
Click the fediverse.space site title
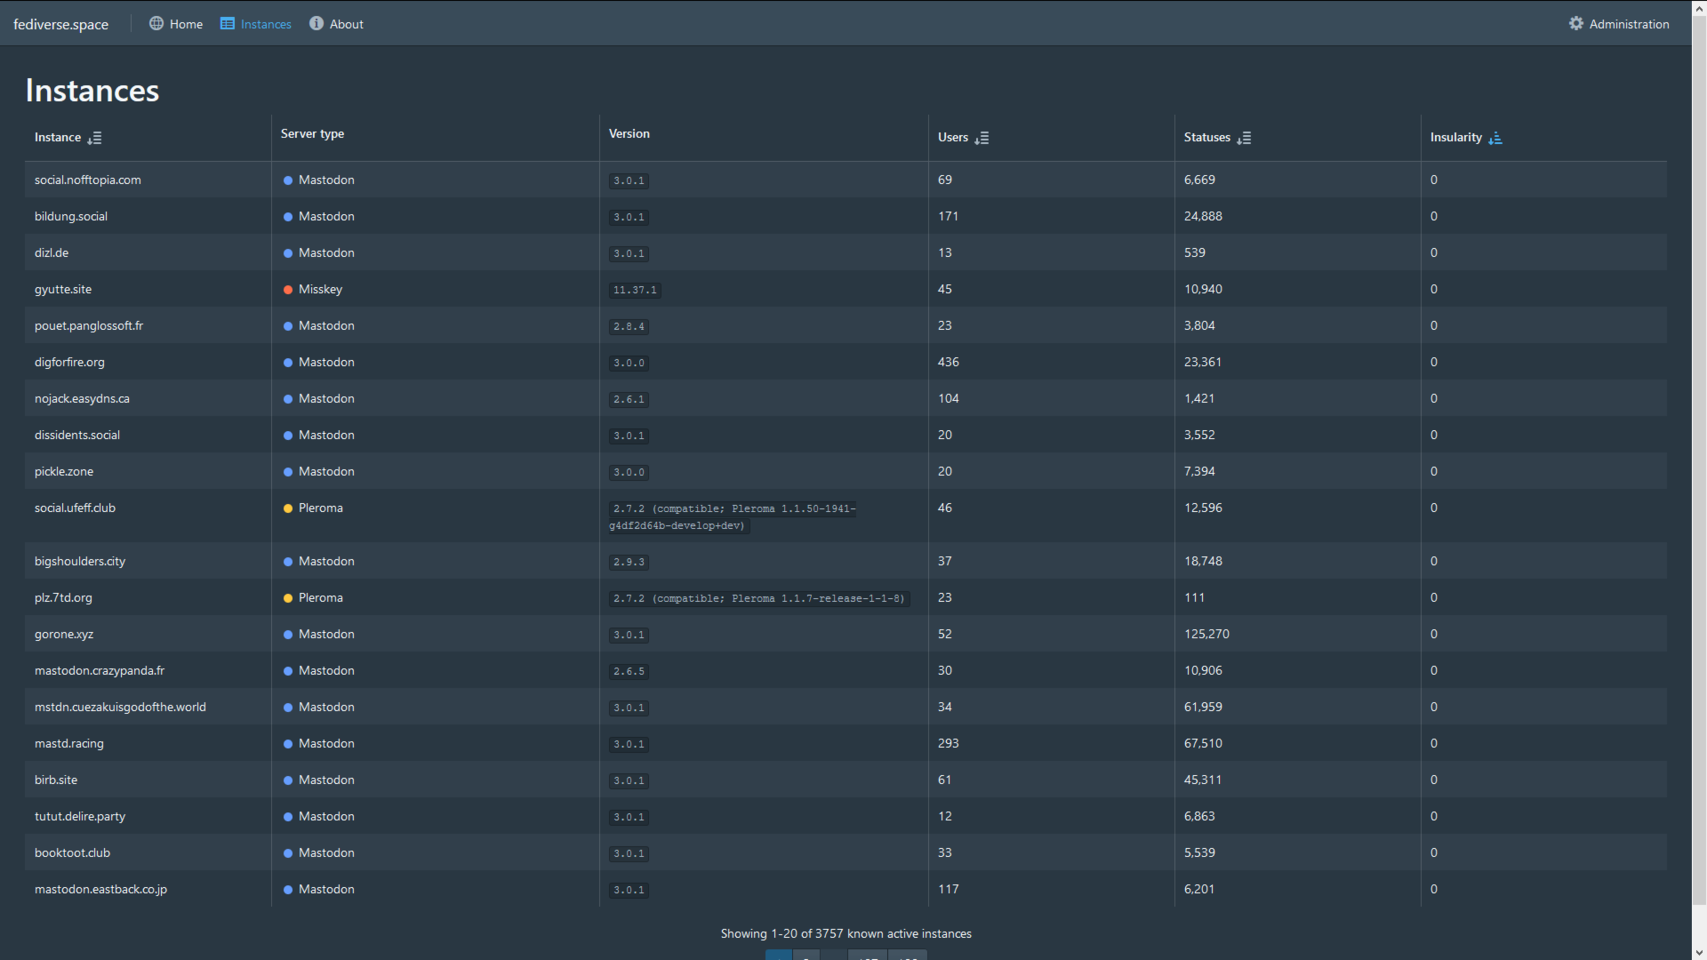[61, 24]
